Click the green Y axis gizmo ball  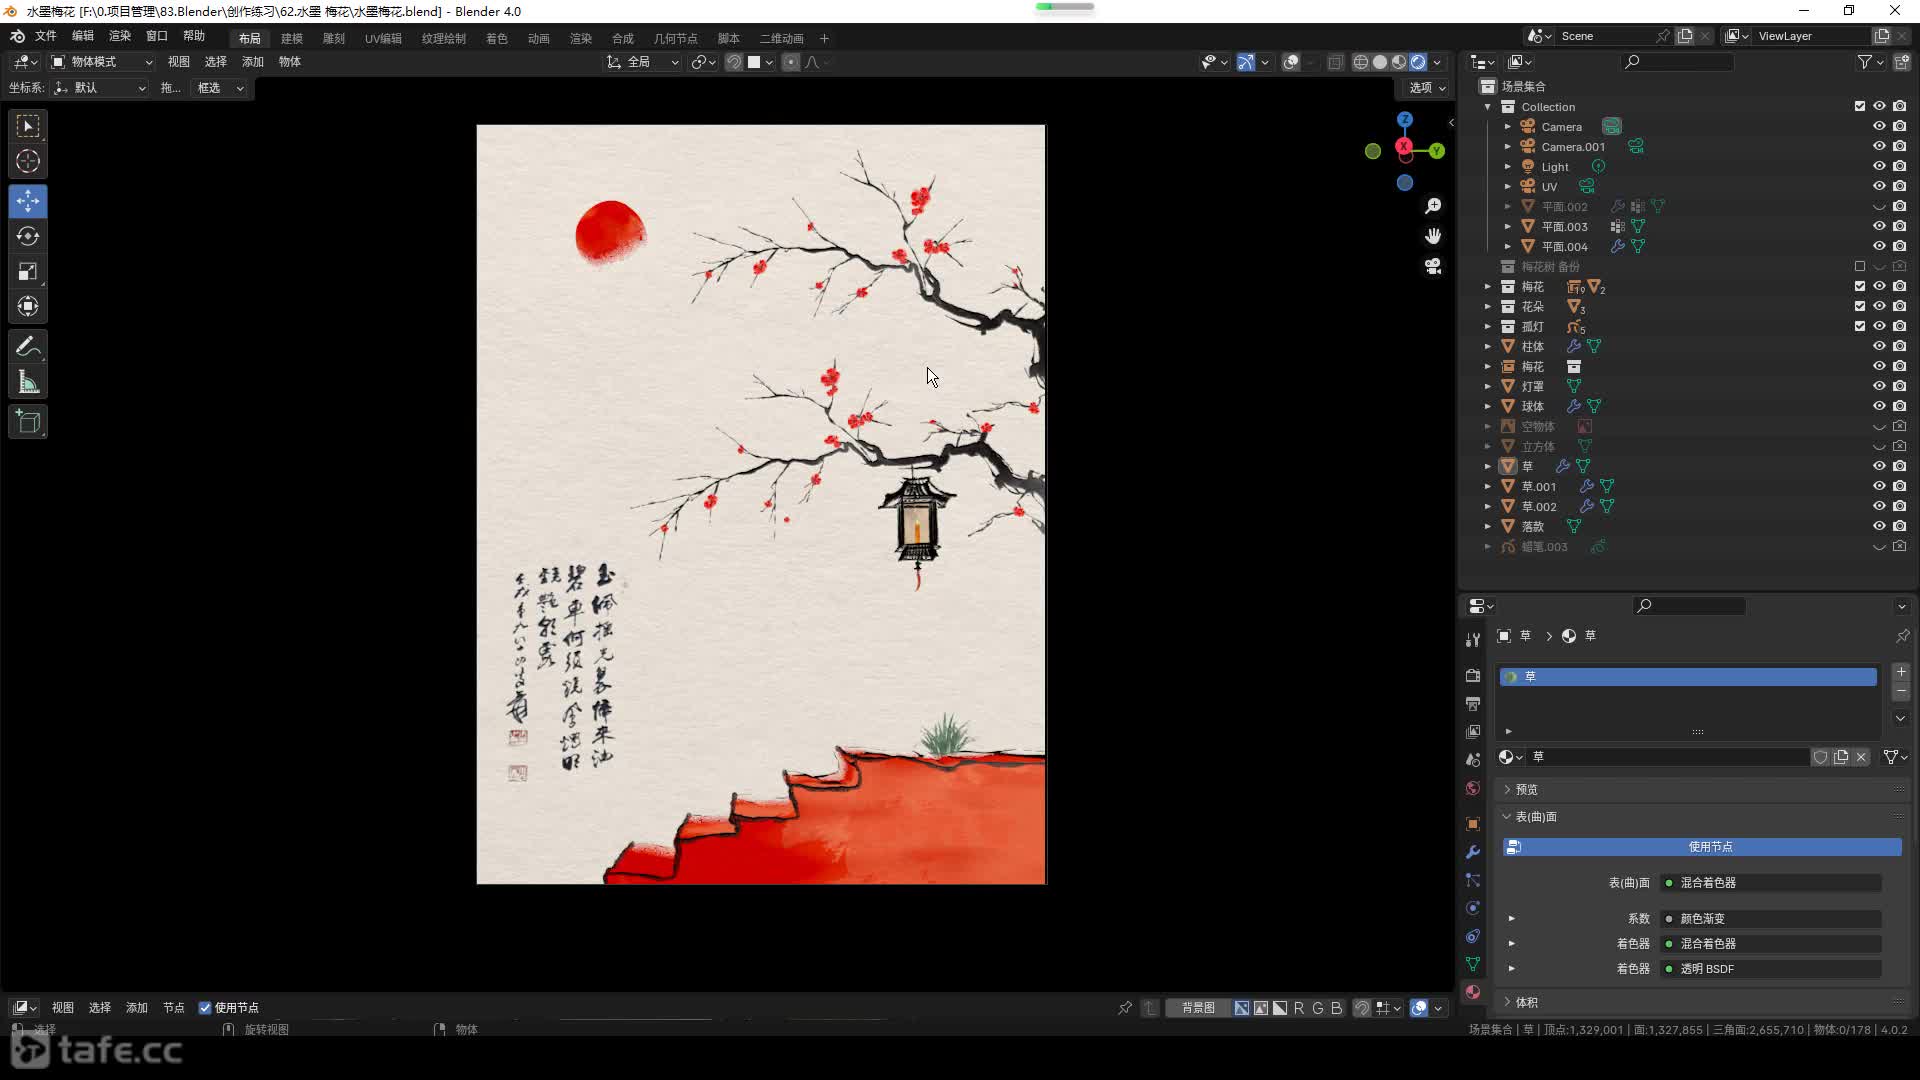[1437, 151]
